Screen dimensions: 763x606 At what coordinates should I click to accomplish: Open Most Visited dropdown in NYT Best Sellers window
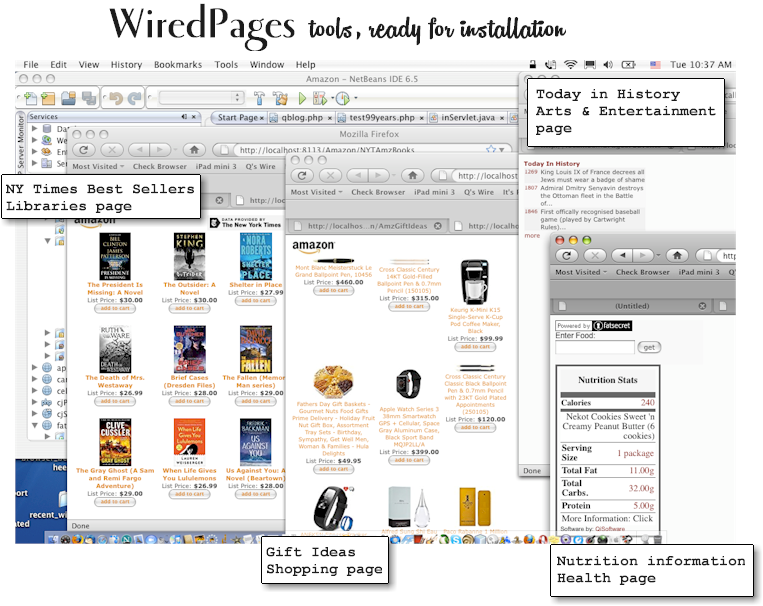(x=98, y=166)
